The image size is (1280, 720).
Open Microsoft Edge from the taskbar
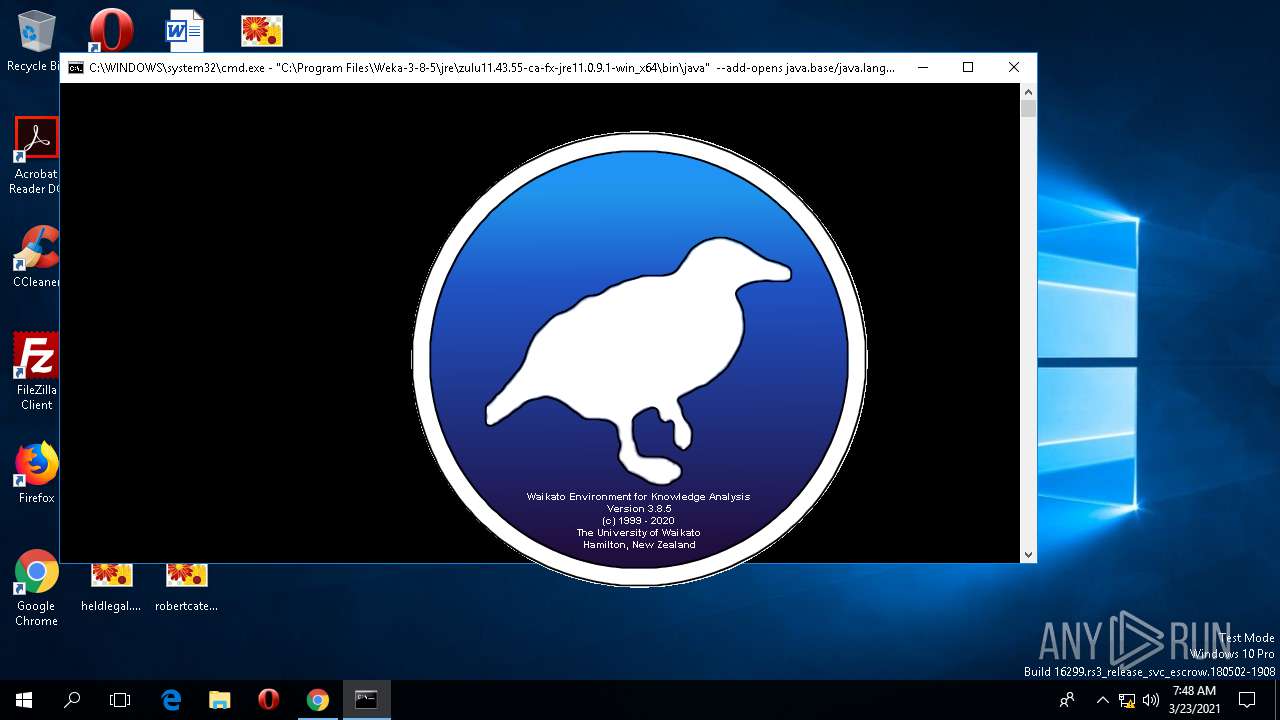[171, 700]
